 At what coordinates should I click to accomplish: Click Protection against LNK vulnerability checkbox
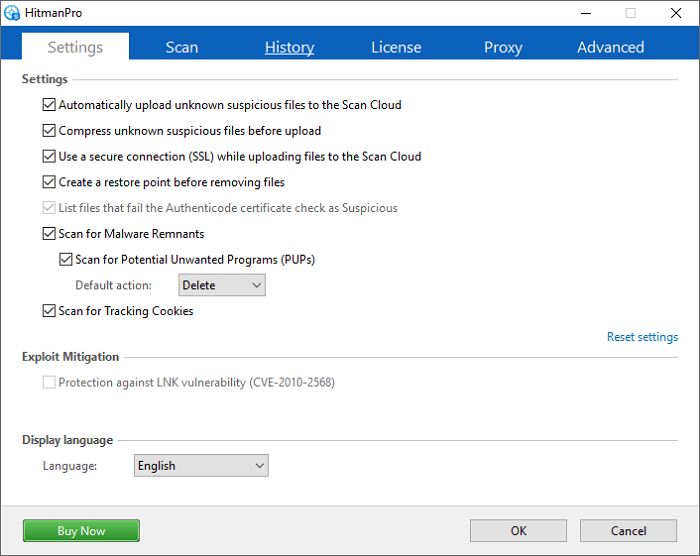click(x=49, y=382)
